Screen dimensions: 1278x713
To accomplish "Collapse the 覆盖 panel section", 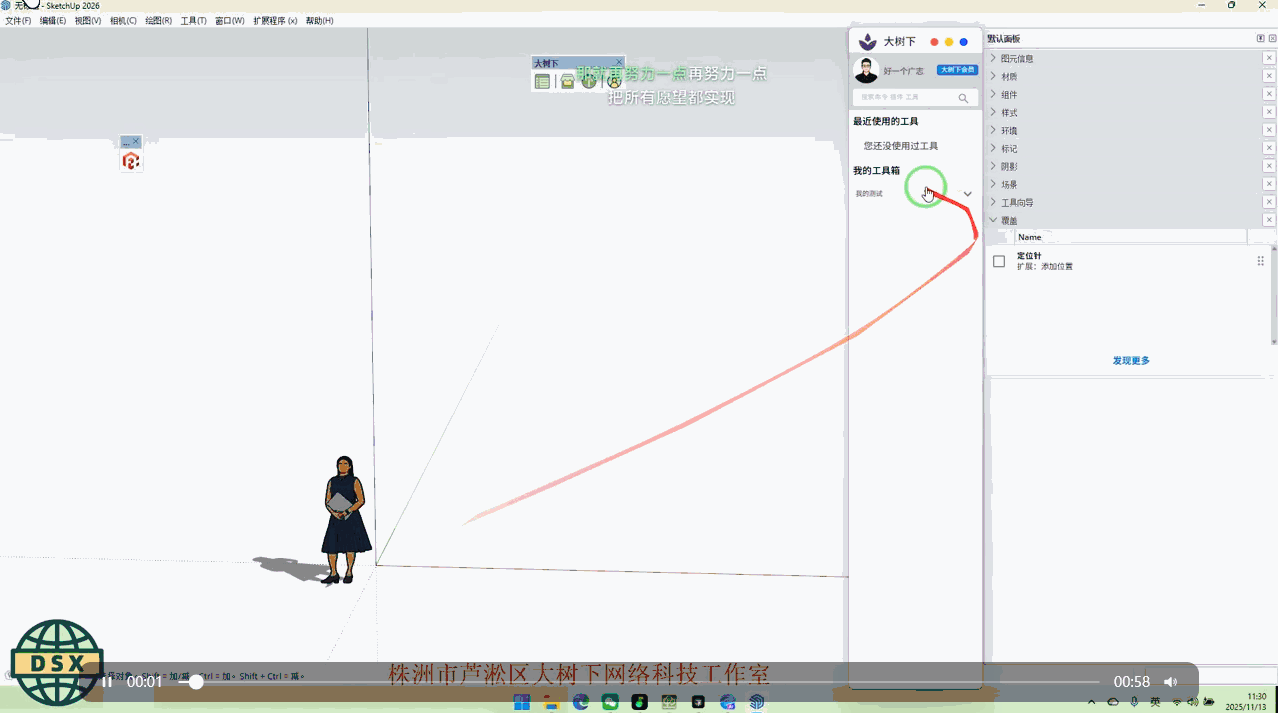I will tap(993, 220).
